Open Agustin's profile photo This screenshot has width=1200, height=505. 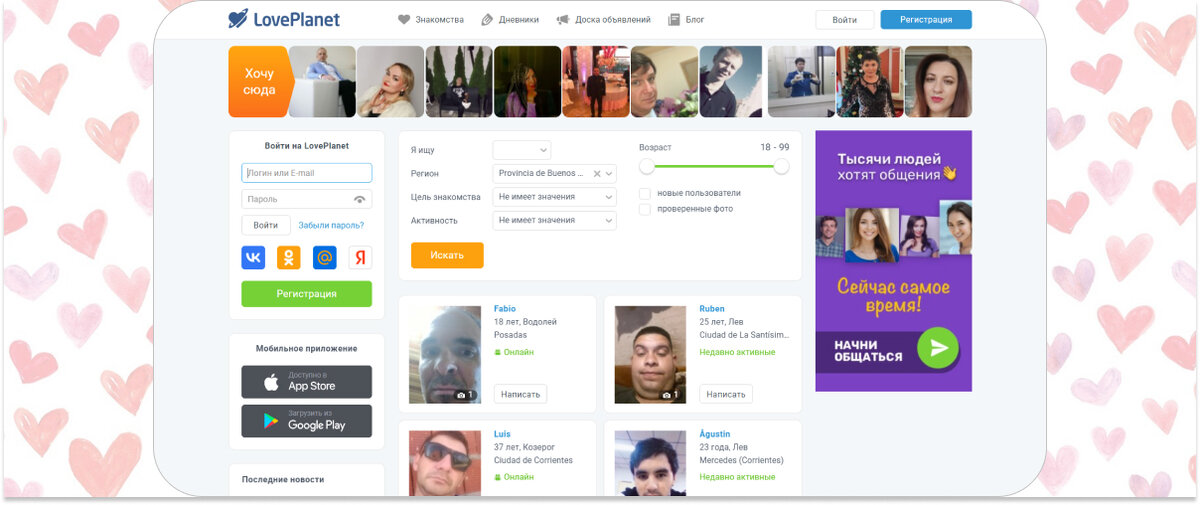650,463
